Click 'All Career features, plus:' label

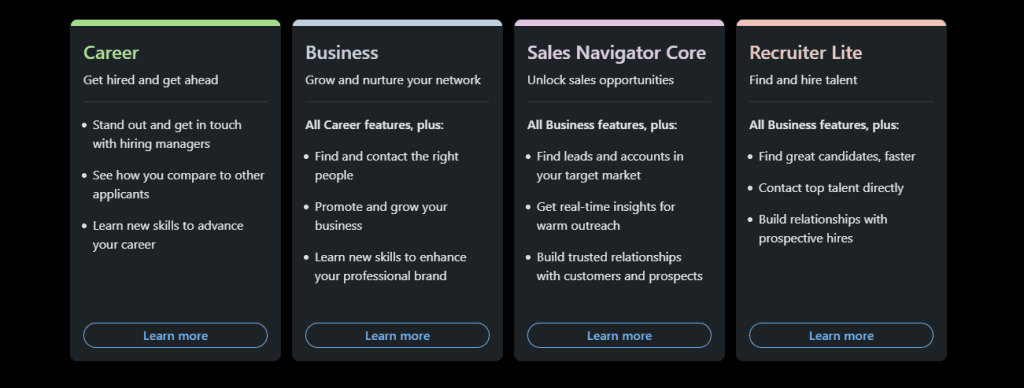point(374,125)
